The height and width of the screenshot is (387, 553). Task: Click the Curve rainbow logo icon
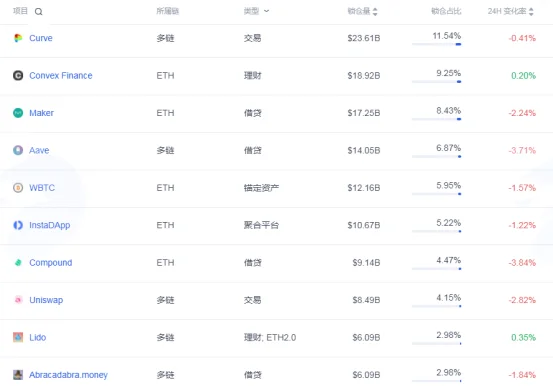[18, 38]
